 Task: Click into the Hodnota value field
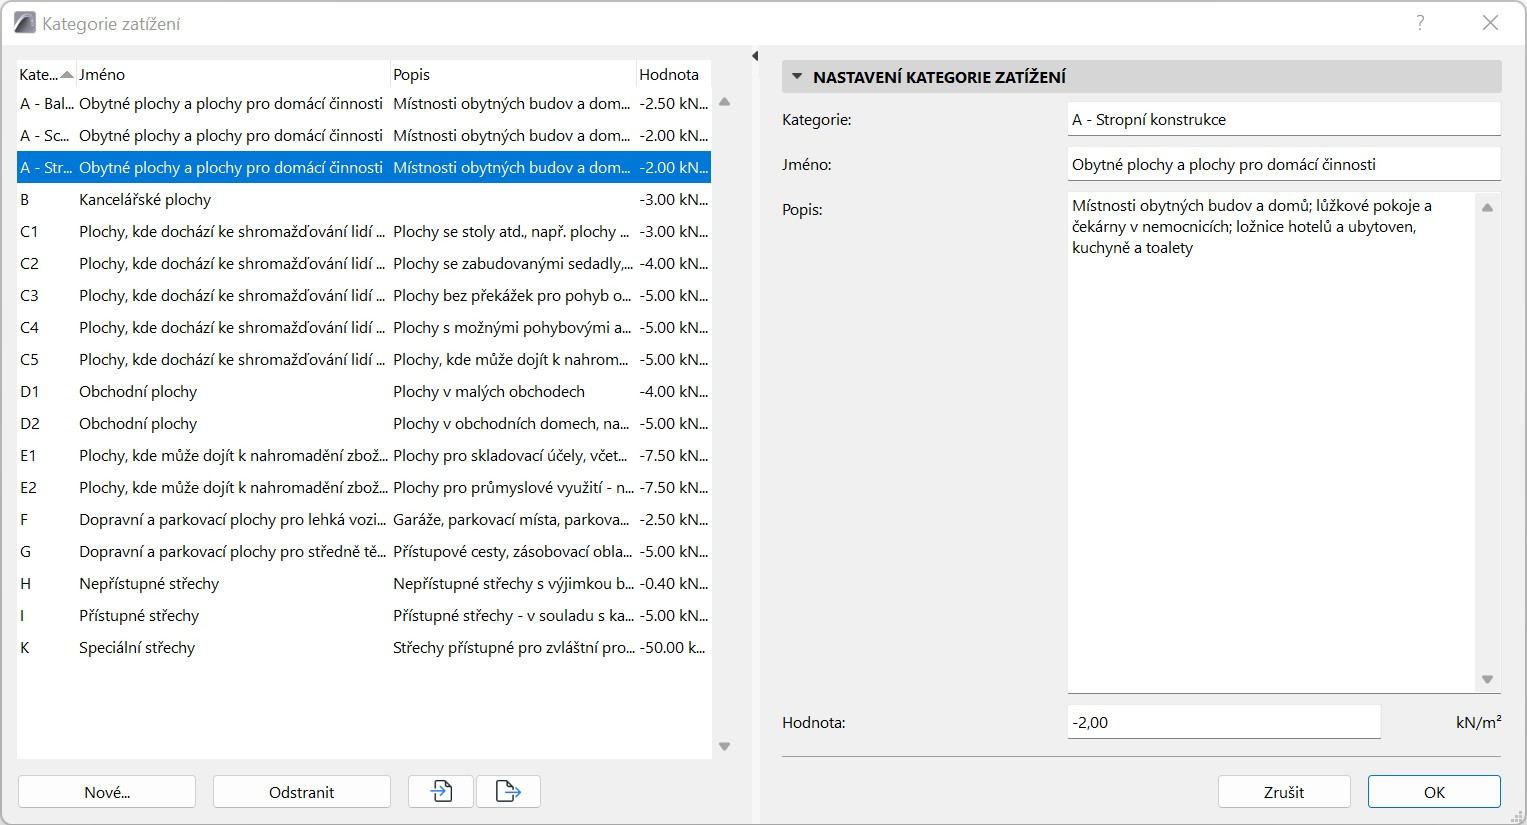point(1223,722)
